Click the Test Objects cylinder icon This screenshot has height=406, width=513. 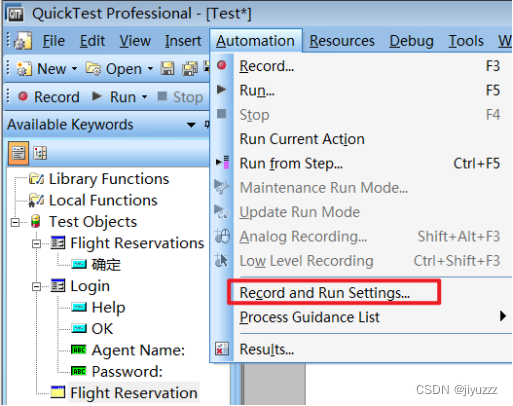(x=36, y=221)
